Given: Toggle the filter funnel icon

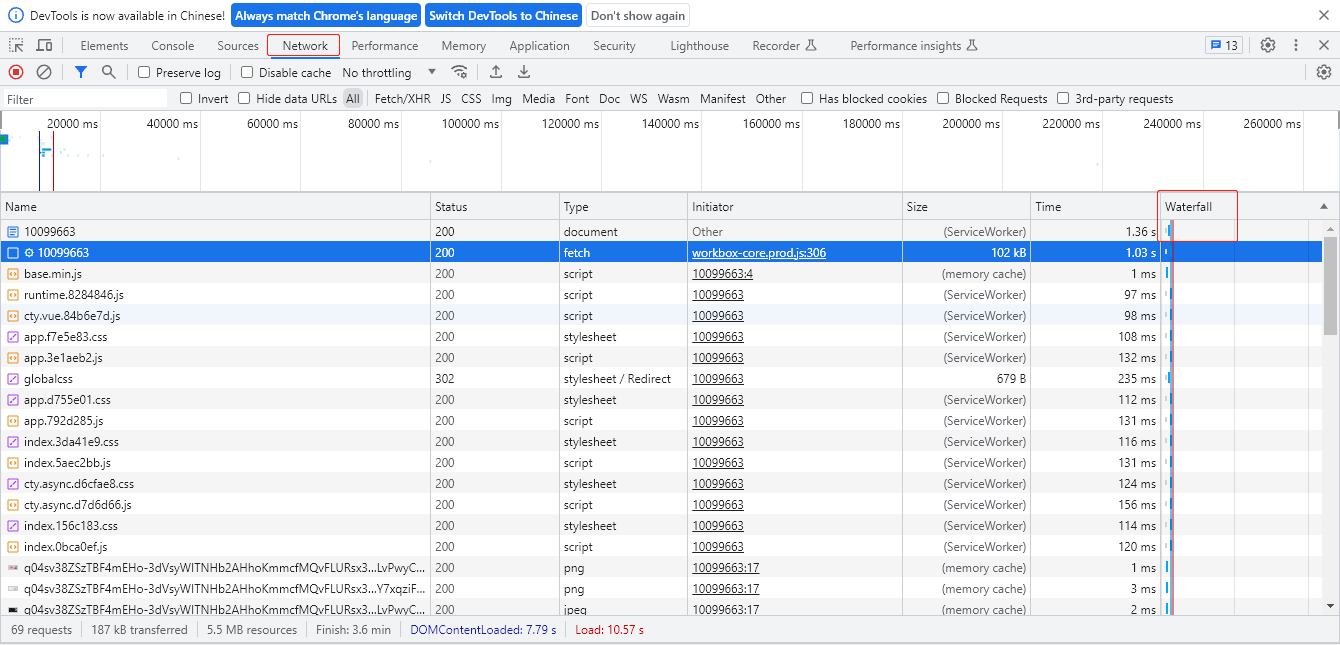Looking at the screenshot, I should click(81, 72).
